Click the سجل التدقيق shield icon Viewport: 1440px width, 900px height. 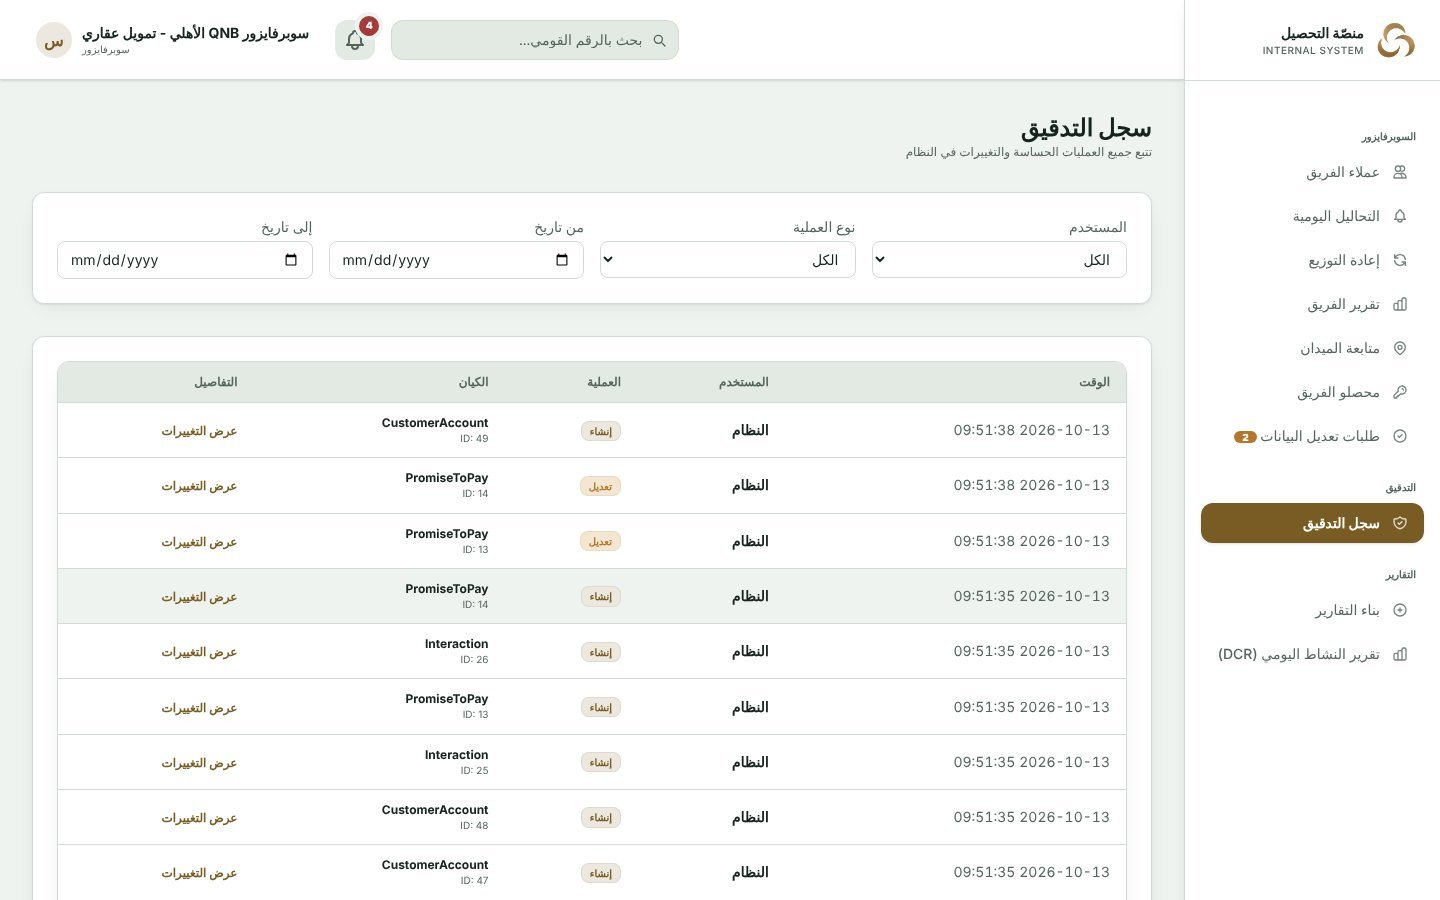[x=1400, y=523]
